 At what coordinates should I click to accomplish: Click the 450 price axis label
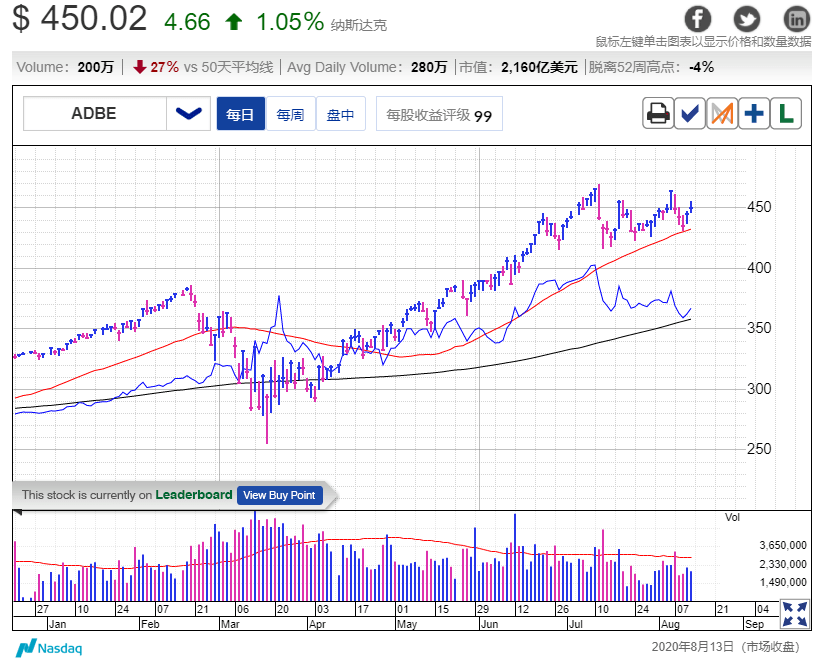pos(759,207)
